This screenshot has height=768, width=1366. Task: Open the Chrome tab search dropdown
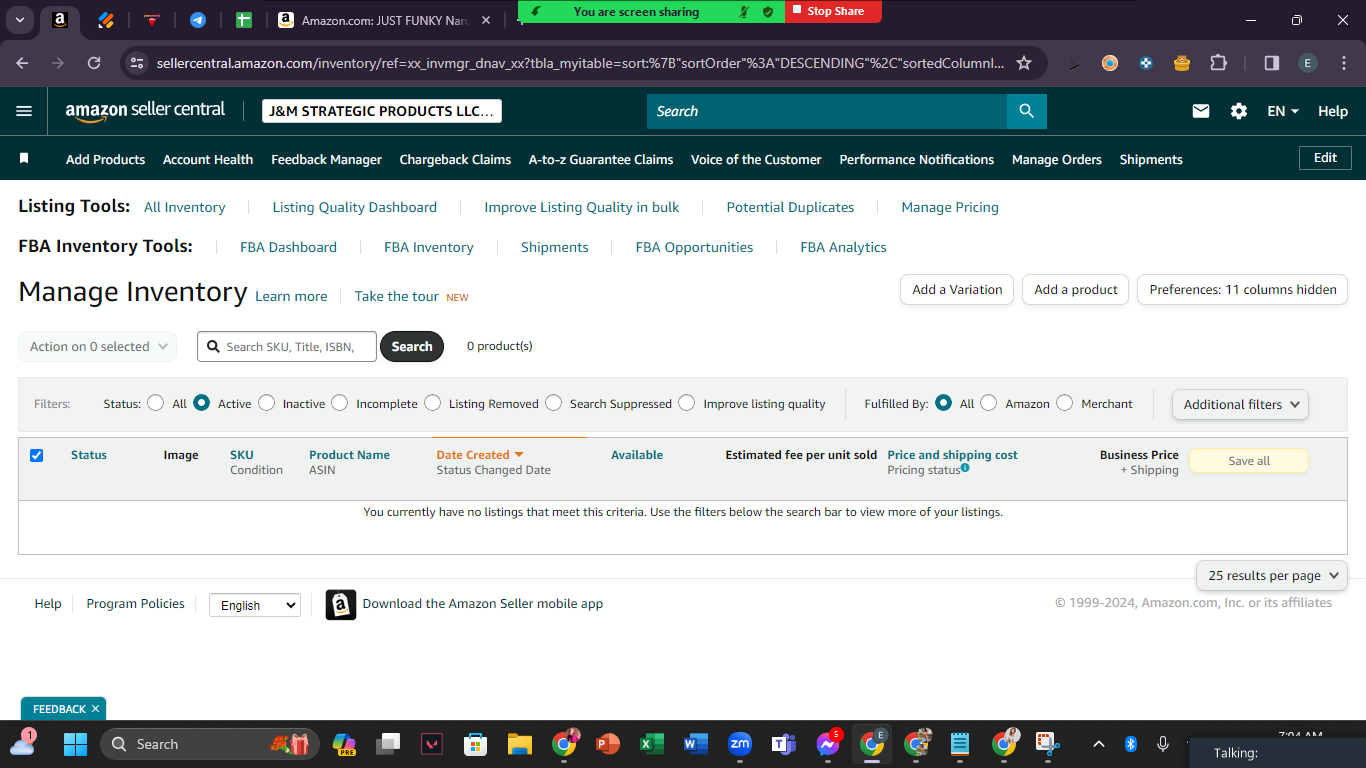[x=20, y=19]
